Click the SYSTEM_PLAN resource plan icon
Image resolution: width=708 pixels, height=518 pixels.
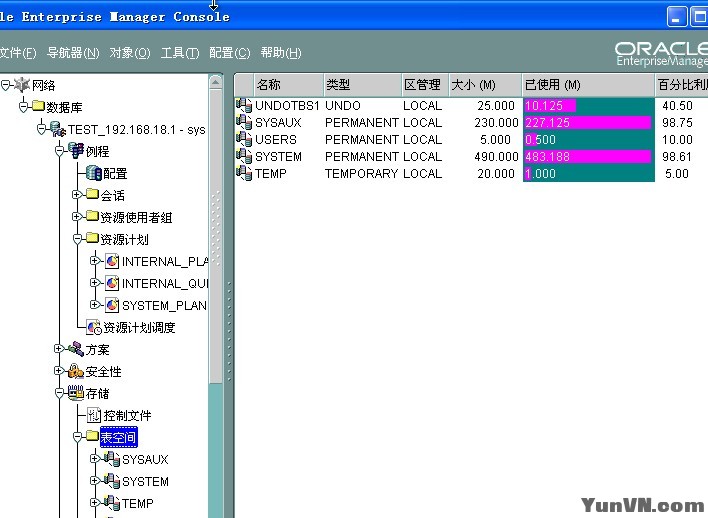click(112, 305)
